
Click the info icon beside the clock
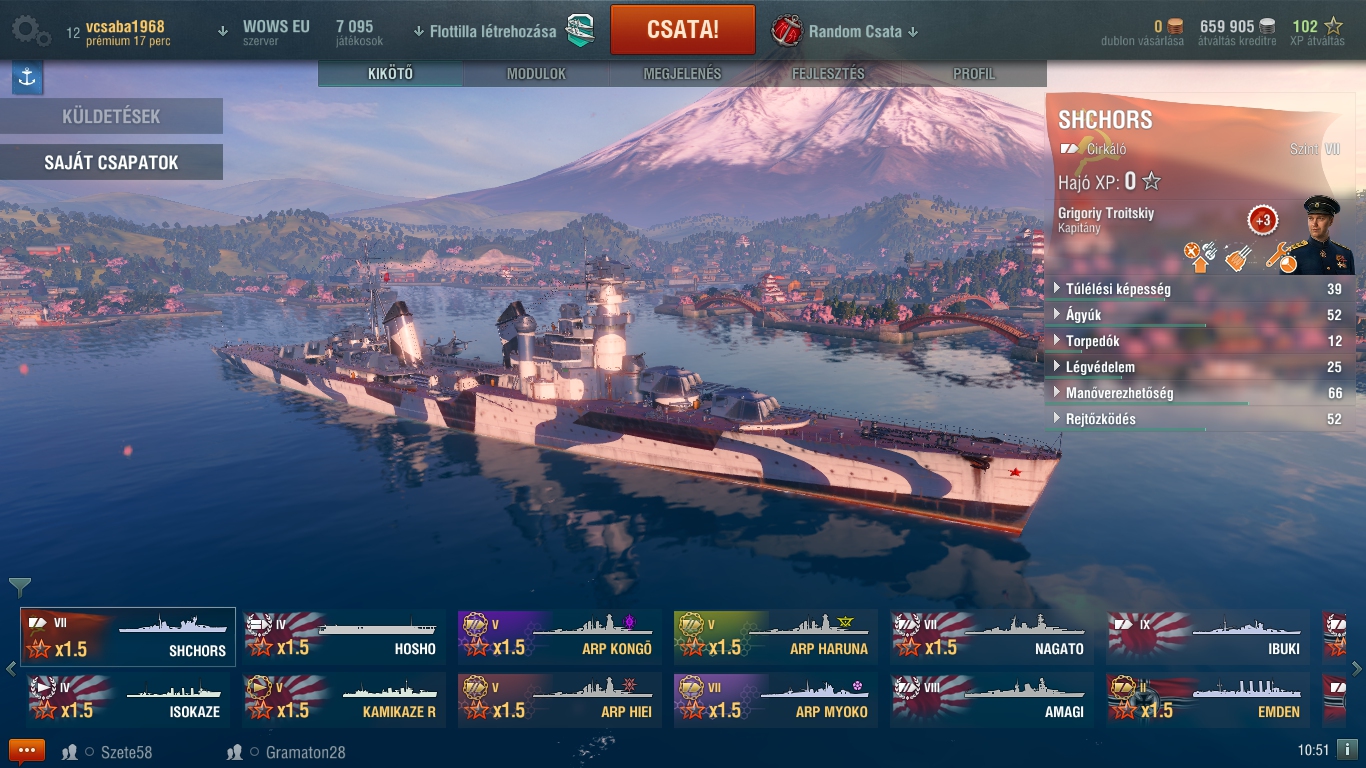[x=1347, y=749]
